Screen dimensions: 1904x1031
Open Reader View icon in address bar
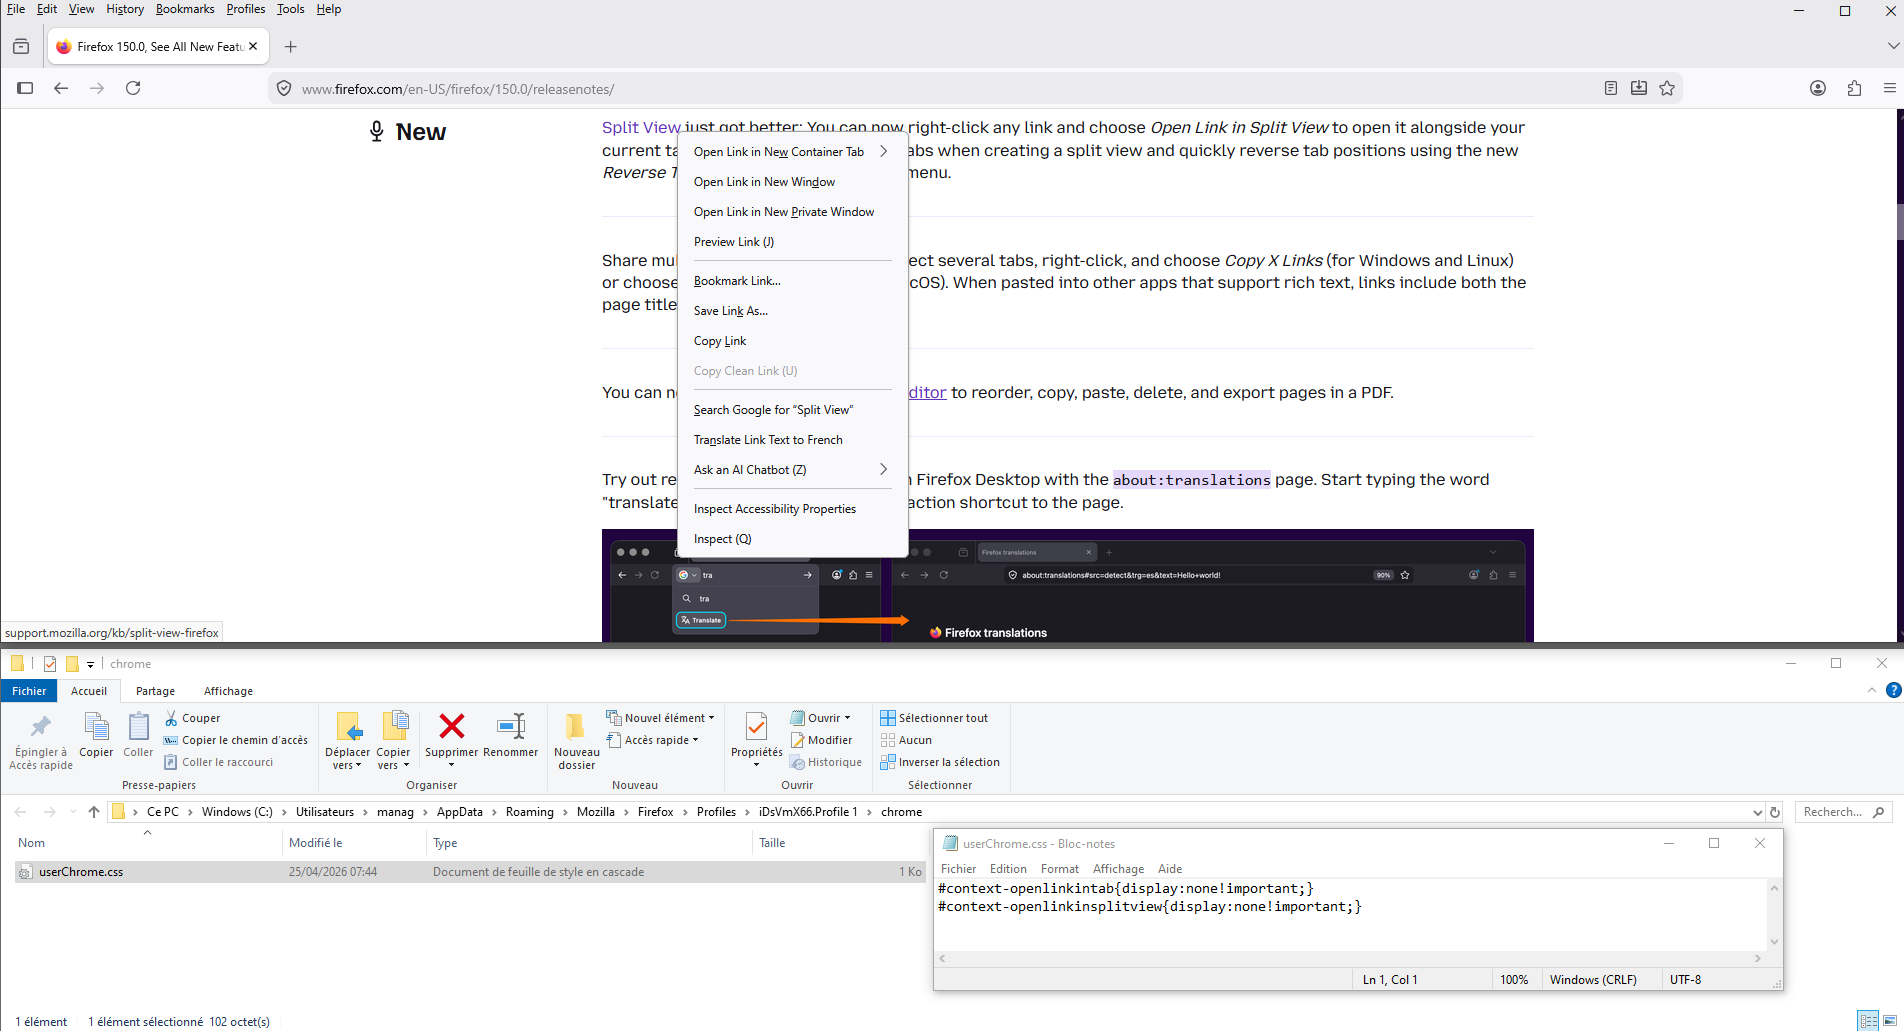click(1610, 88)
